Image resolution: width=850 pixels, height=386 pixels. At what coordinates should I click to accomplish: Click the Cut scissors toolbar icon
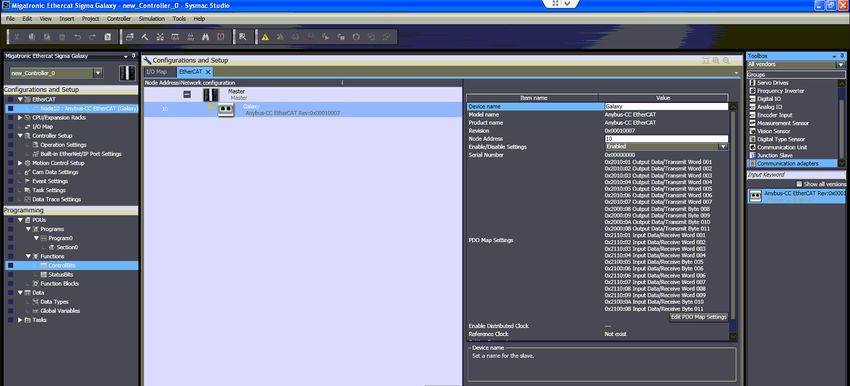17,37
